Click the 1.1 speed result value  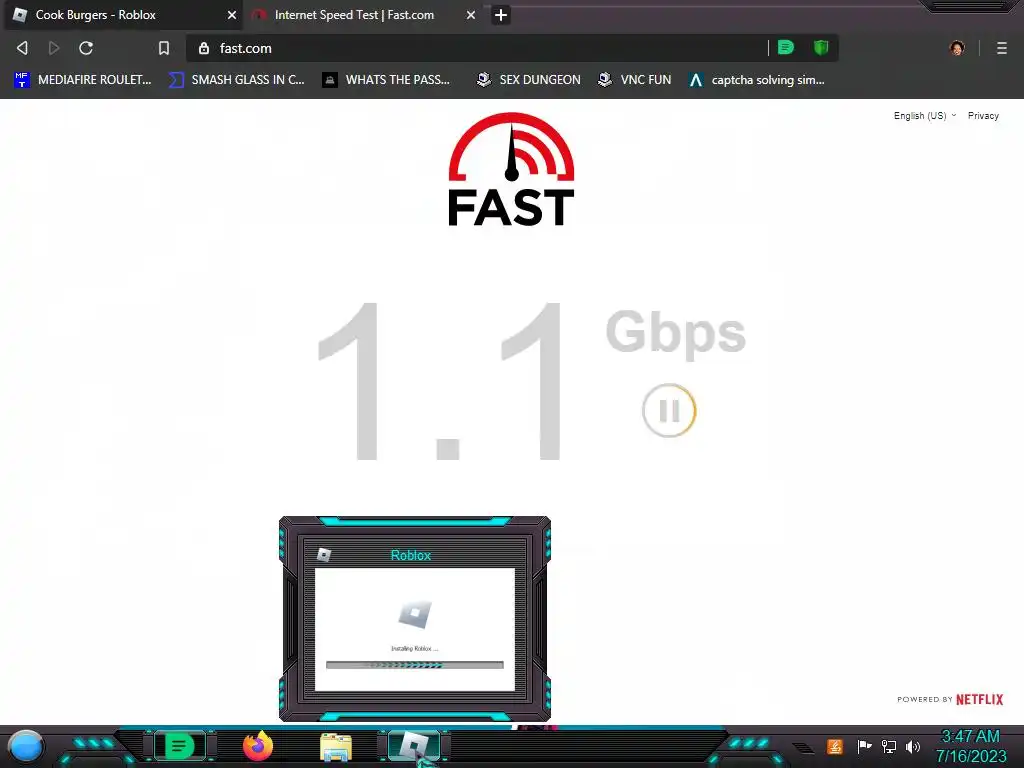tap(439, 381)
